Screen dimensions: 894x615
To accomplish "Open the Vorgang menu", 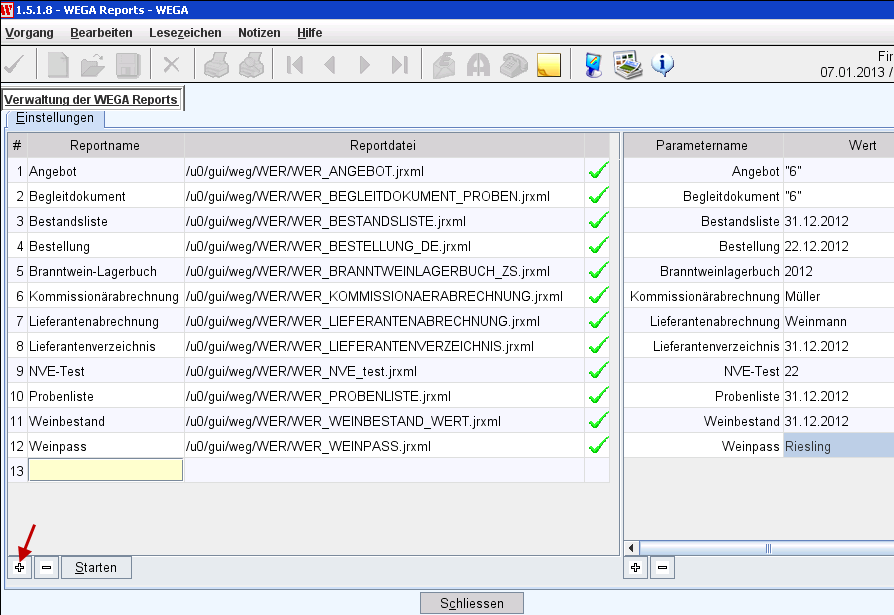I will [29, 33].
